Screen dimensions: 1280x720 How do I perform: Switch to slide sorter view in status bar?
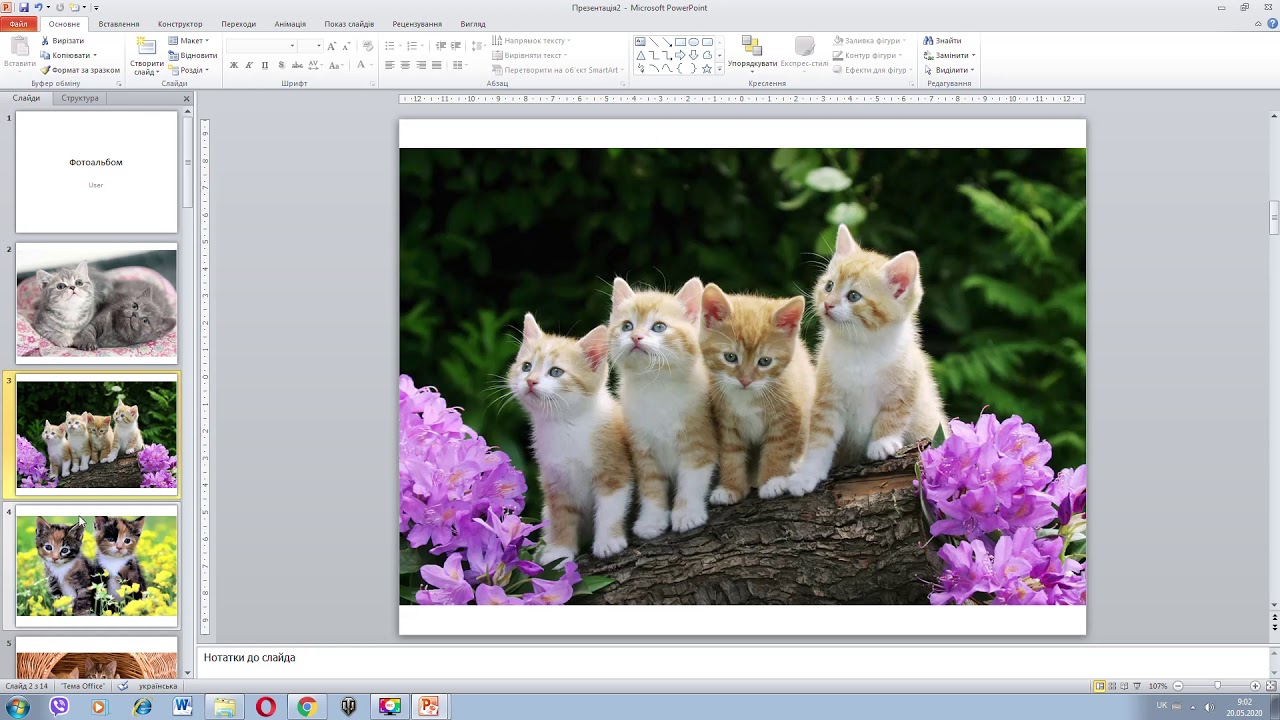click(x=1112, y=686)
